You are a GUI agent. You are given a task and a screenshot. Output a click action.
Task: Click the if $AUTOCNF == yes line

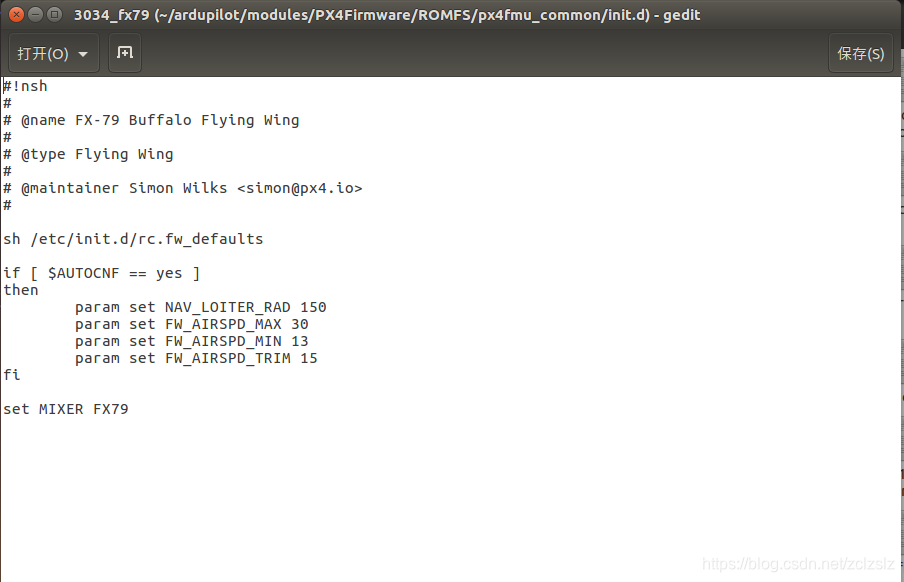click(x=101, y=273)
